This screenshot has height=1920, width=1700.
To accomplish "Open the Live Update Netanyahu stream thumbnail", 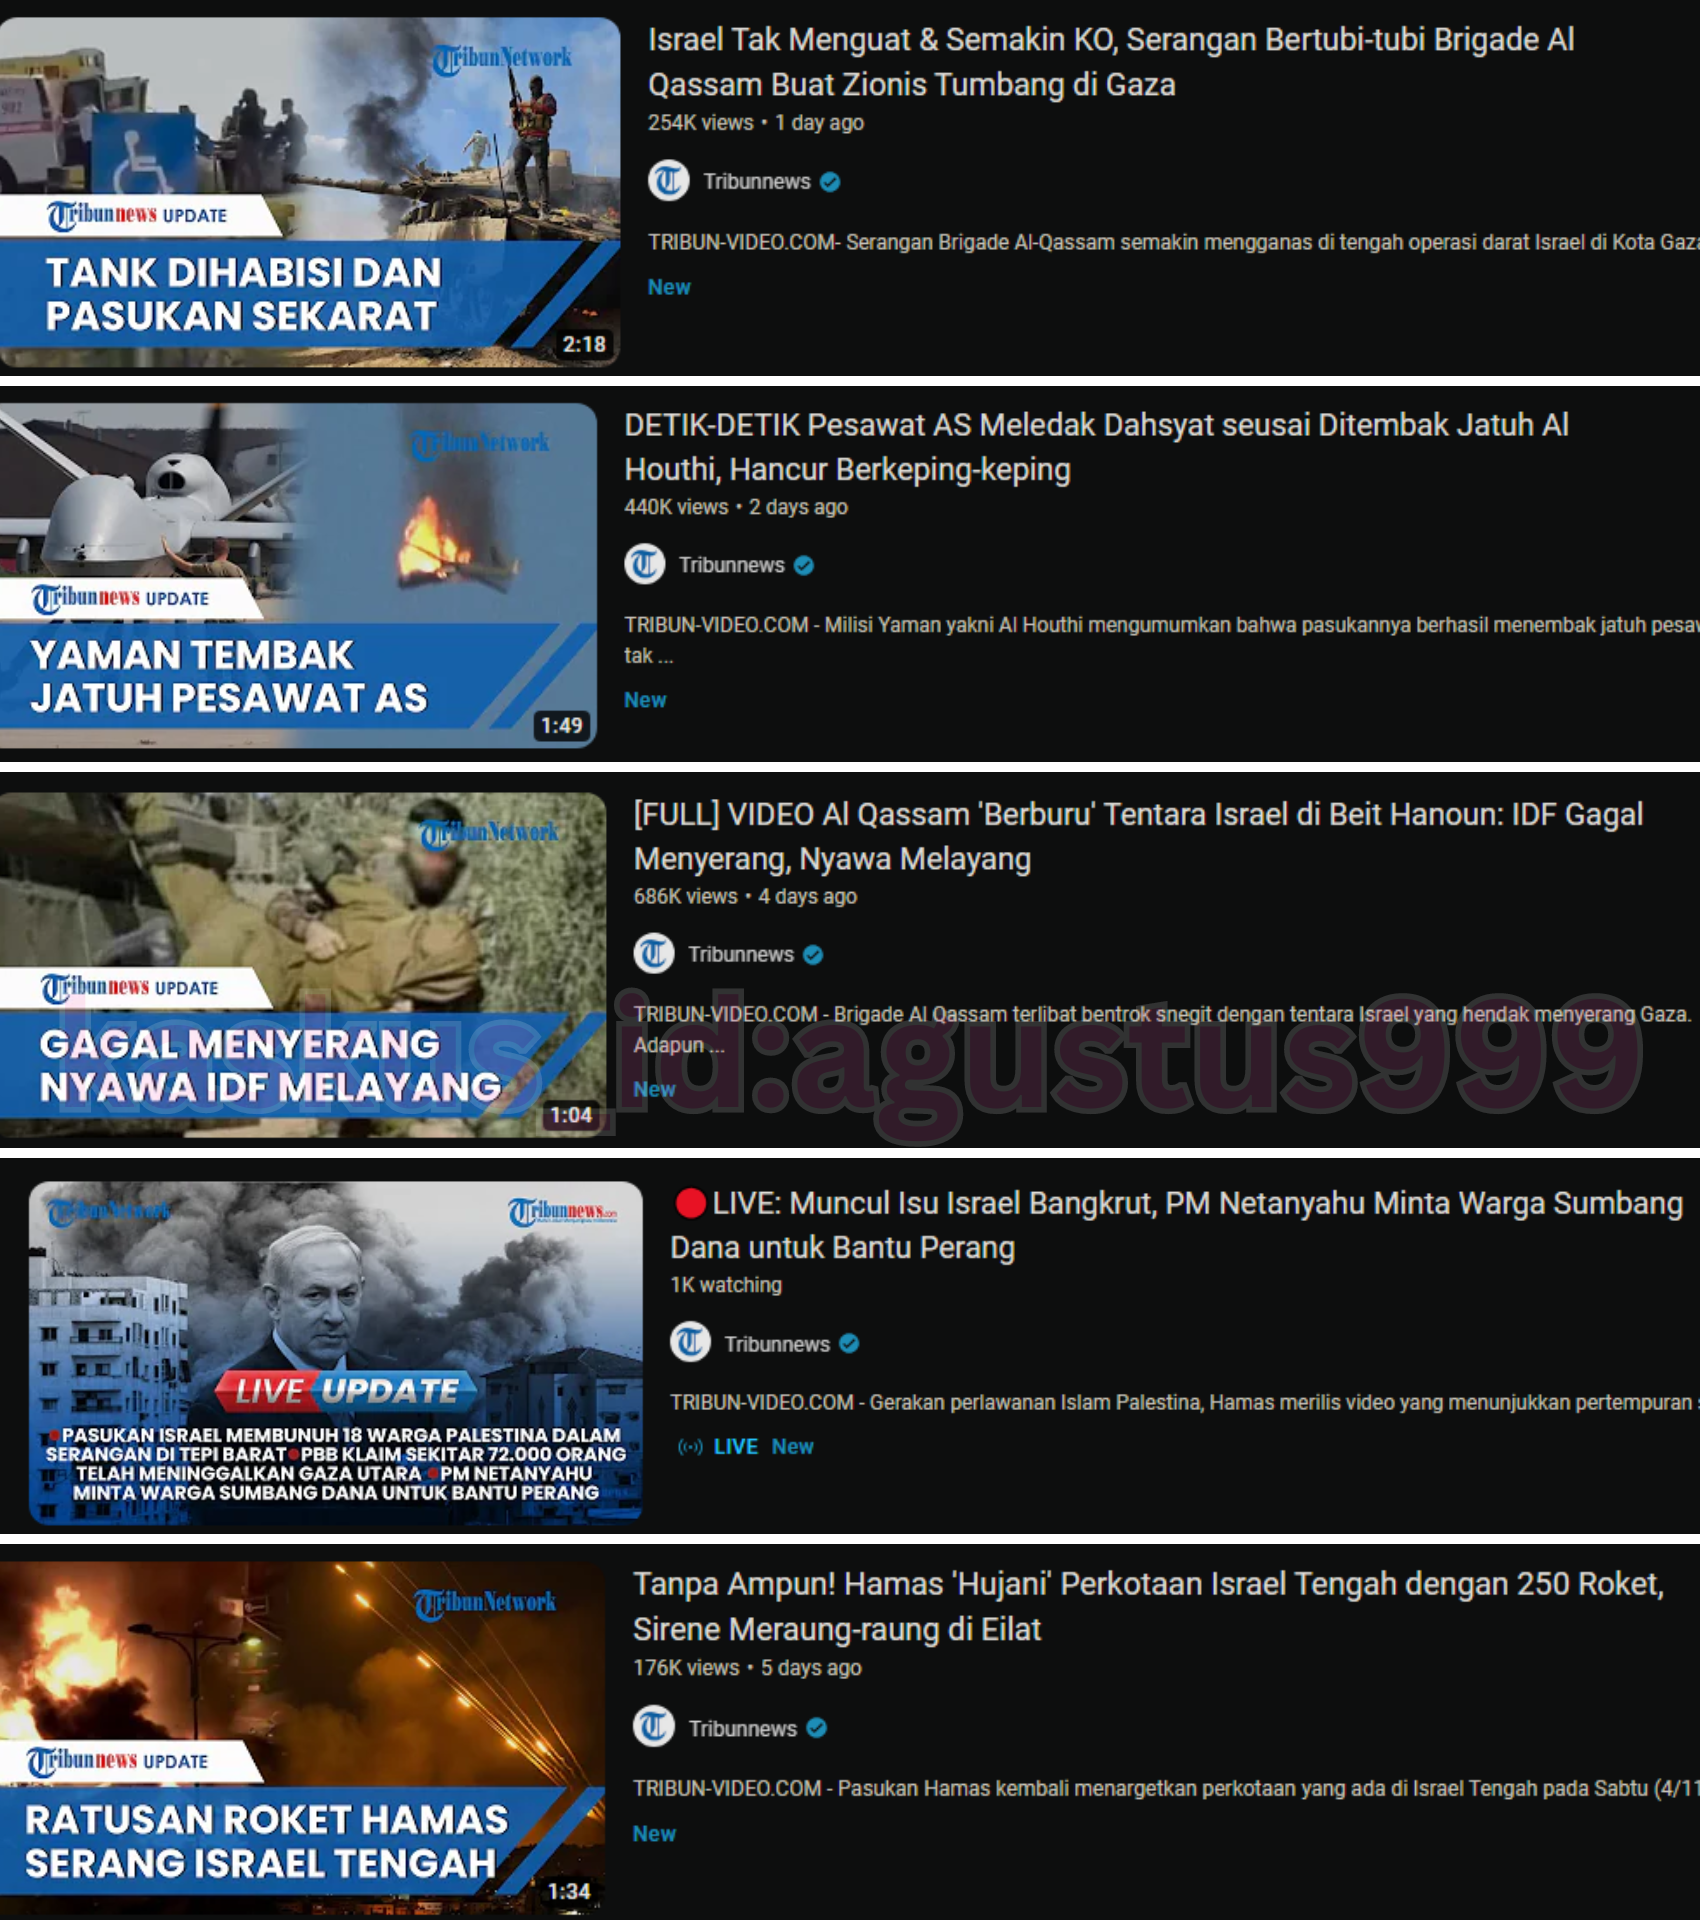I will coord(336,1352).
